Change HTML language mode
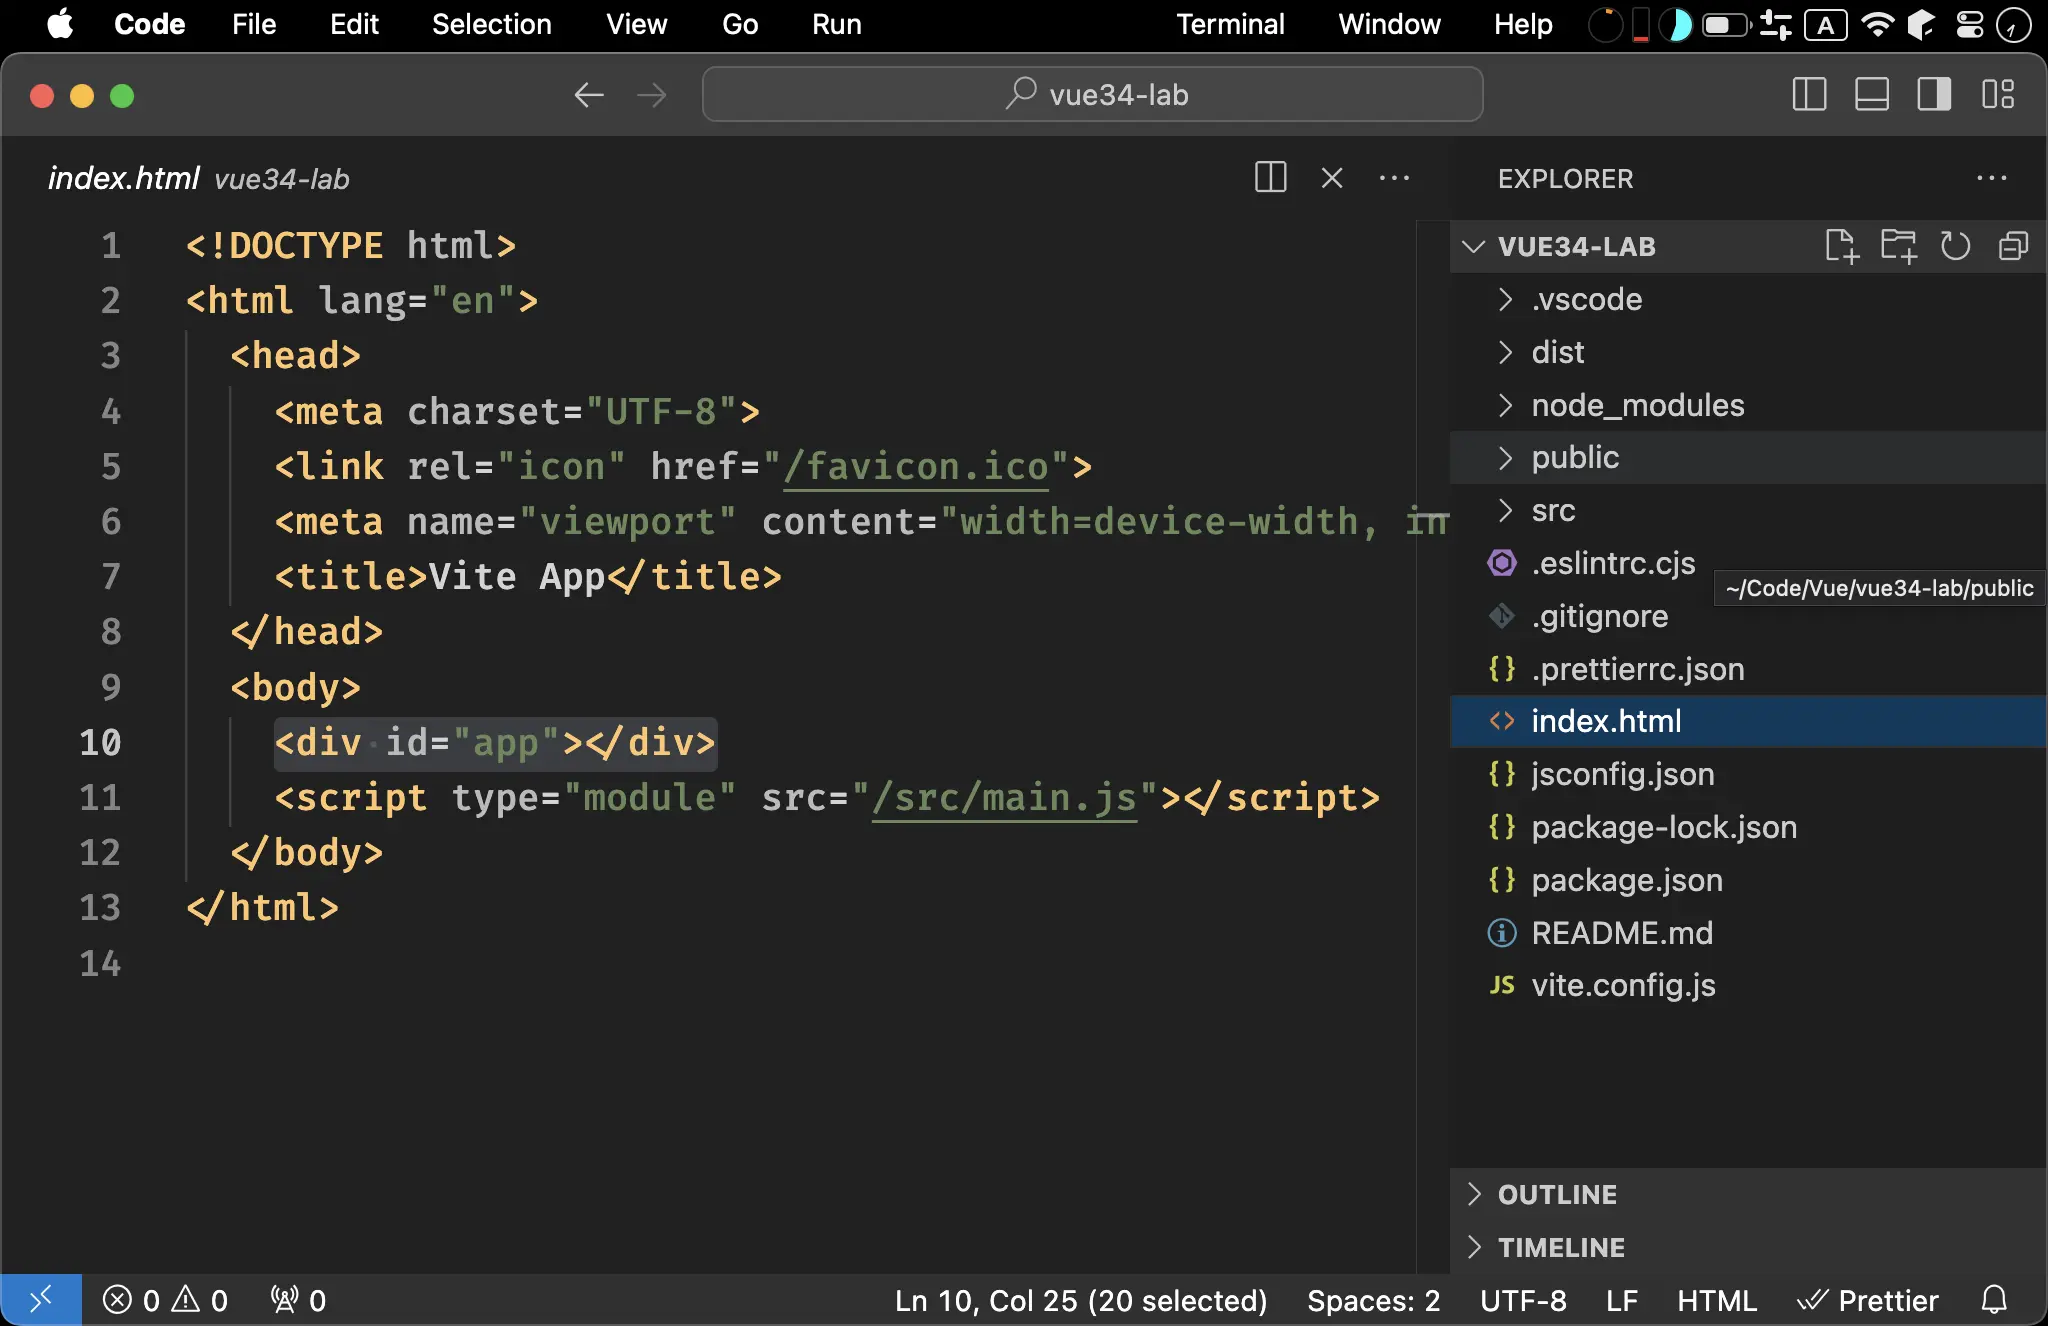This screenshot has width=2048, height=1326. click(x=1716, y=1300)
